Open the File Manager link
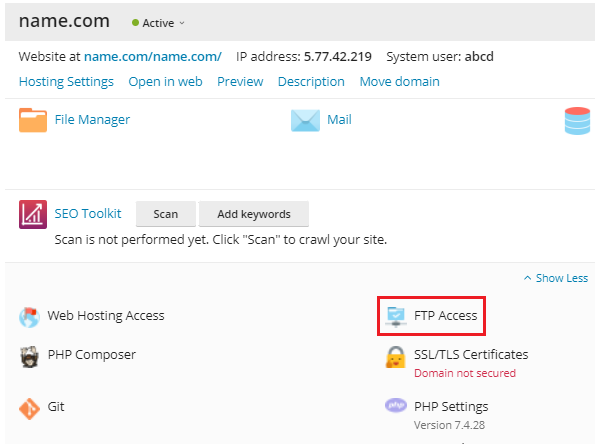The height and width of the screenshot is (445, 601). pyautogui.click(x=92, y=120)
